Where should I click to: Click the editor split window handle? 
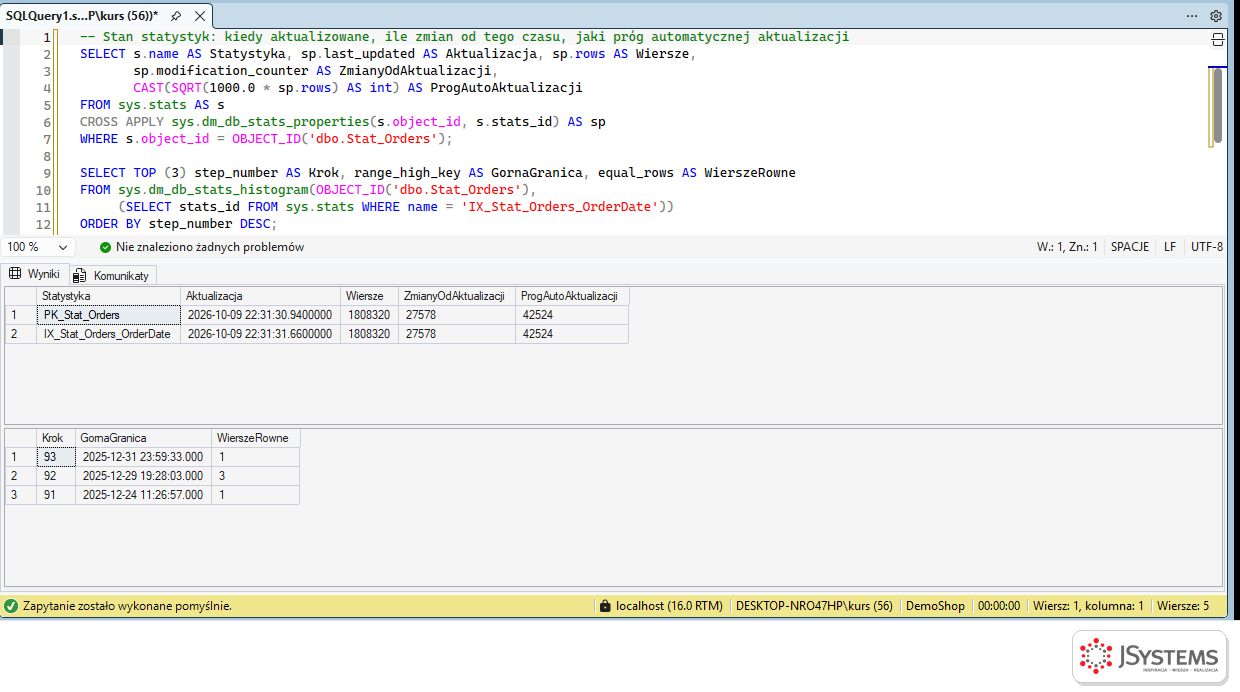[x=1217, y=39]
